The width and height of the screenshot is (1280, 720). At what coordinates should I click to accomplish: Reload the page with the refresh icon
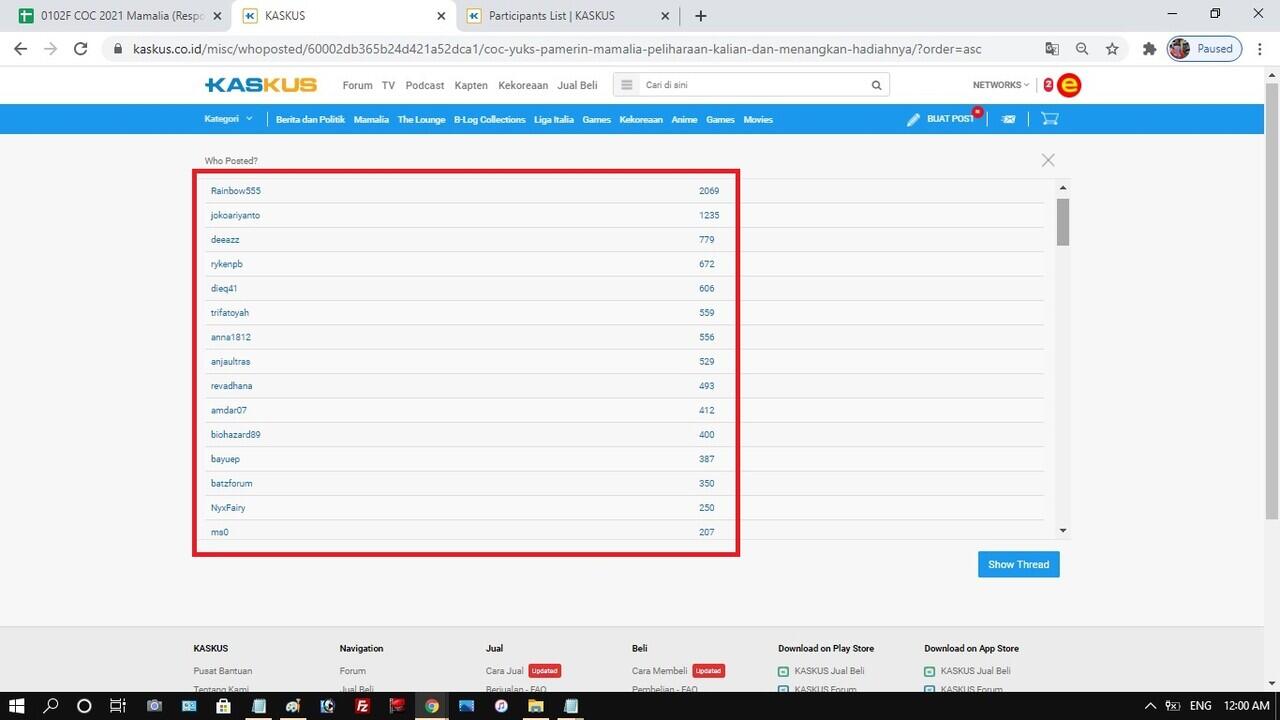81,48
